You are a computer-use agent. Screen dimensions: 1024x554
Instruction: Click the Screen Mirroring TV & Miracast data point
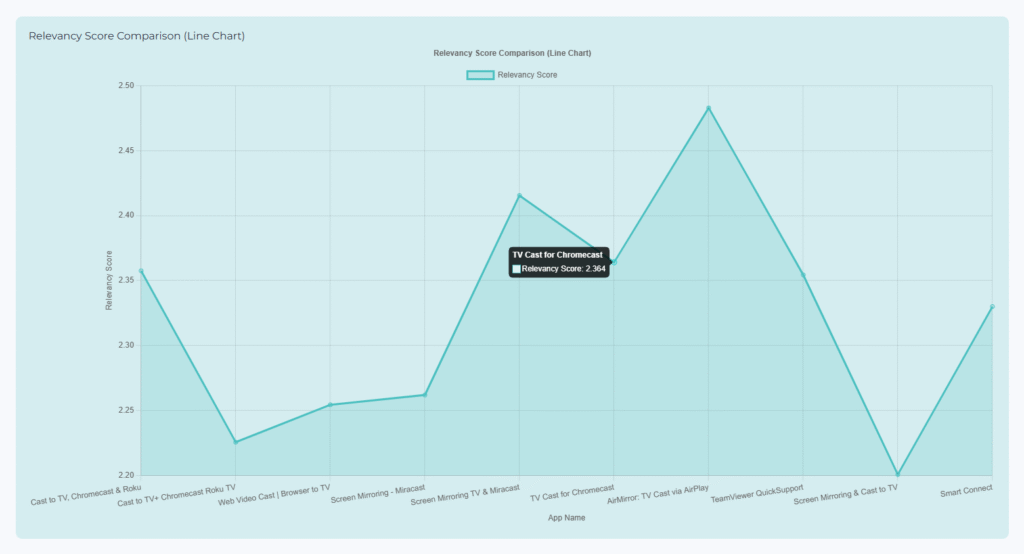pos(519,195)
